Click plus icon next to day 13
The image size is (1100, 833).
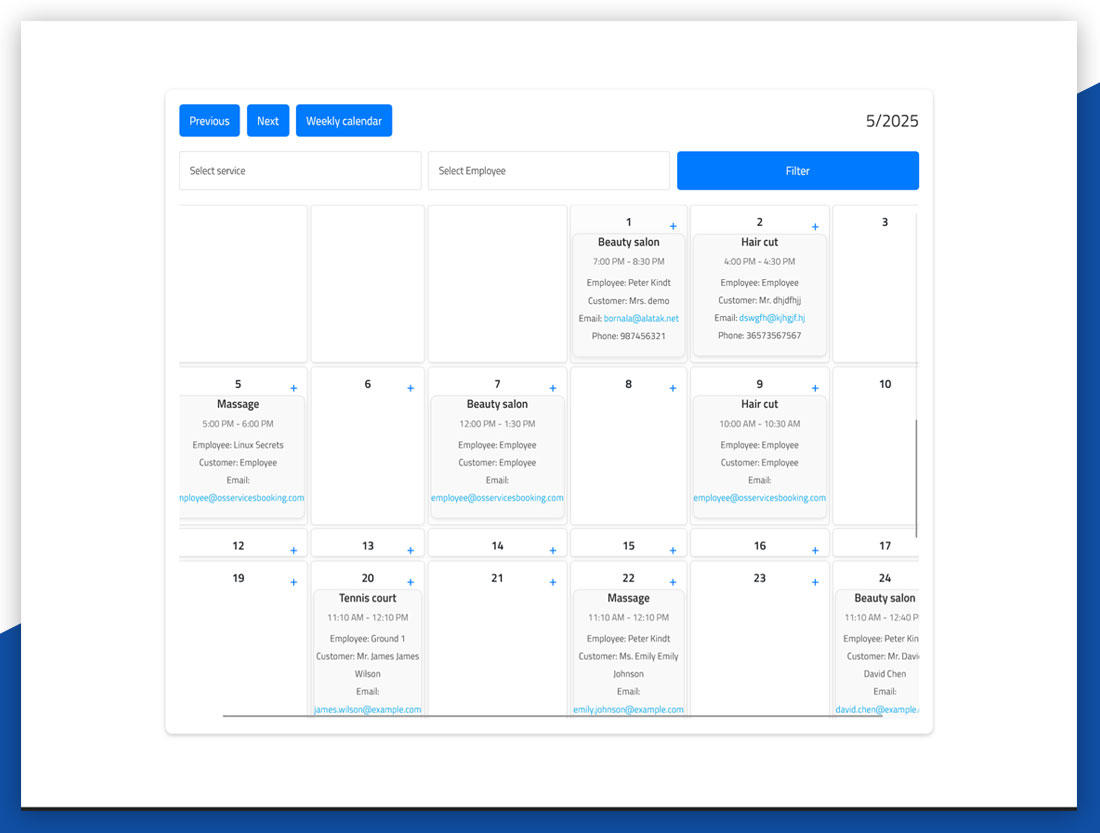pos(410,551)
